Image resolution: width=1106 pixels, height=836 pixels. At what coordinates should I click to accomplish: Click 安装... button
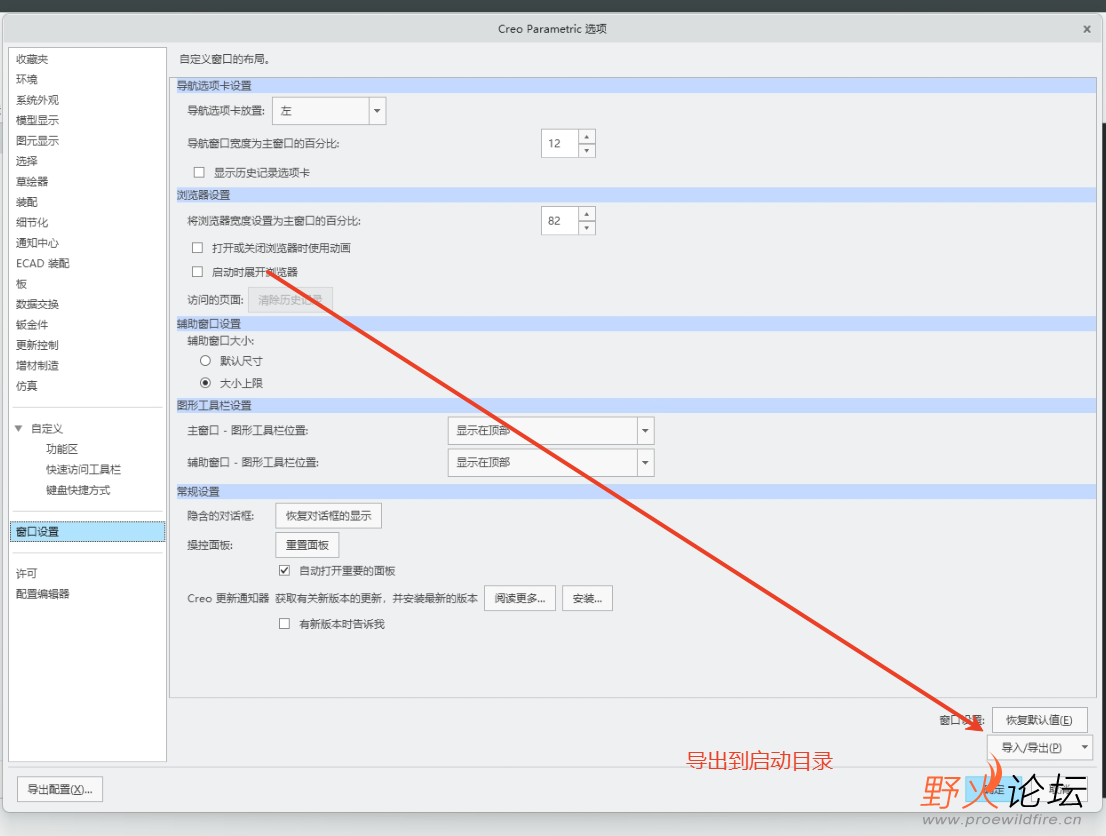[x=587, y=598]
